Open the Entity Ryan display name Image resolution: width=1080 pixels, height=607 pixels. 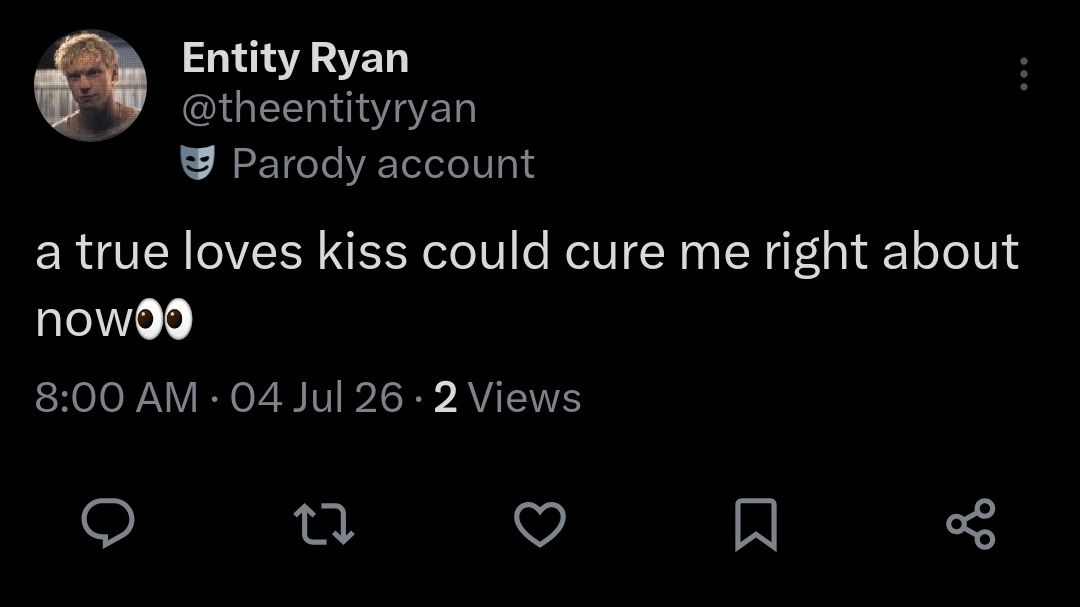[x=295, y=59]
